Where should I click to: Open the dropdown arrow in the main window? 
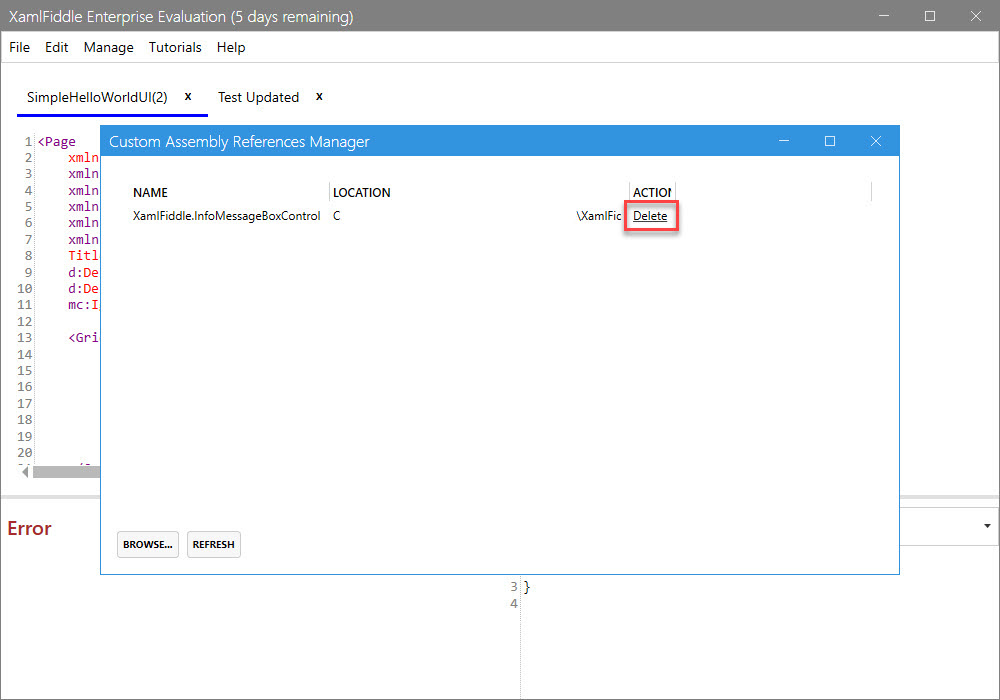[987, 526]
